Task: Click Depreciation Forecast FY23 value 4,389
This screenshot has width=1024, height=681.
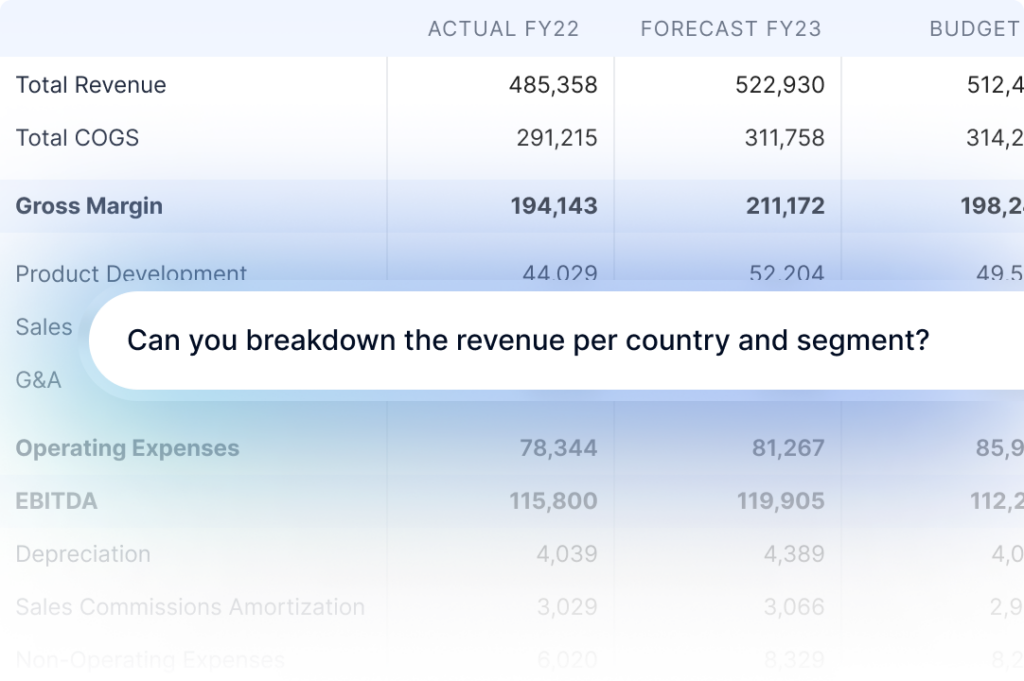Action: tap(796, 554)
